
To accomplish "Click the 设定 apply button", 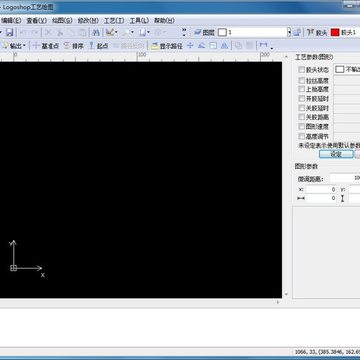I will (x=336, y=154).
